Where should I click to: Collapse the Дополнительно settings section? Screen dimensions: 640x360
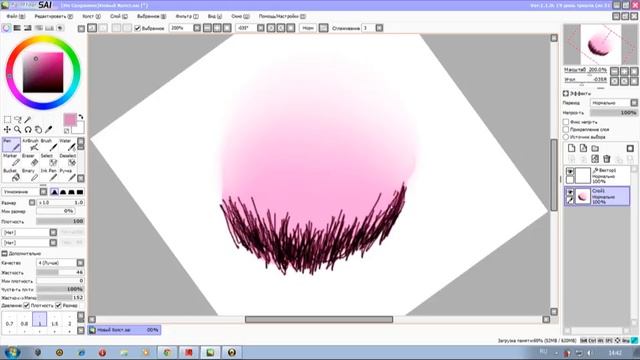click(x=4, y=253)
